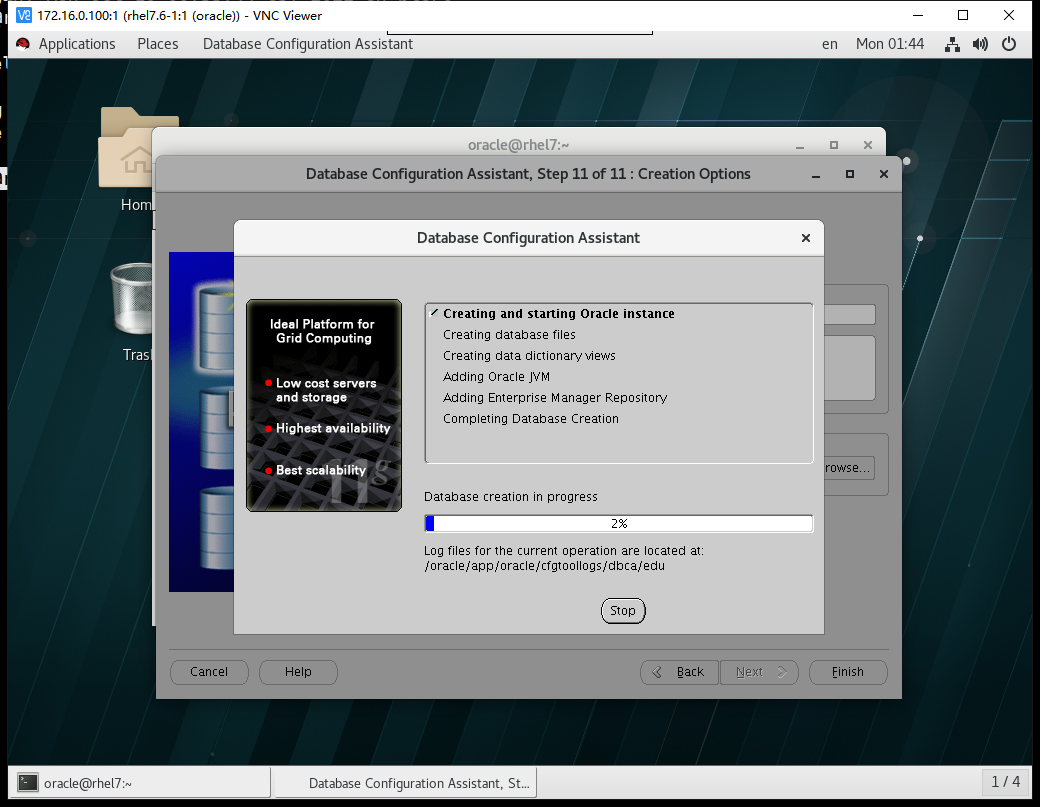Click the log path /oracle/app/oracle/cfgtoollogs/dbca/edu
Viewport: 1040px width, 807px height.
pos(545,566)
